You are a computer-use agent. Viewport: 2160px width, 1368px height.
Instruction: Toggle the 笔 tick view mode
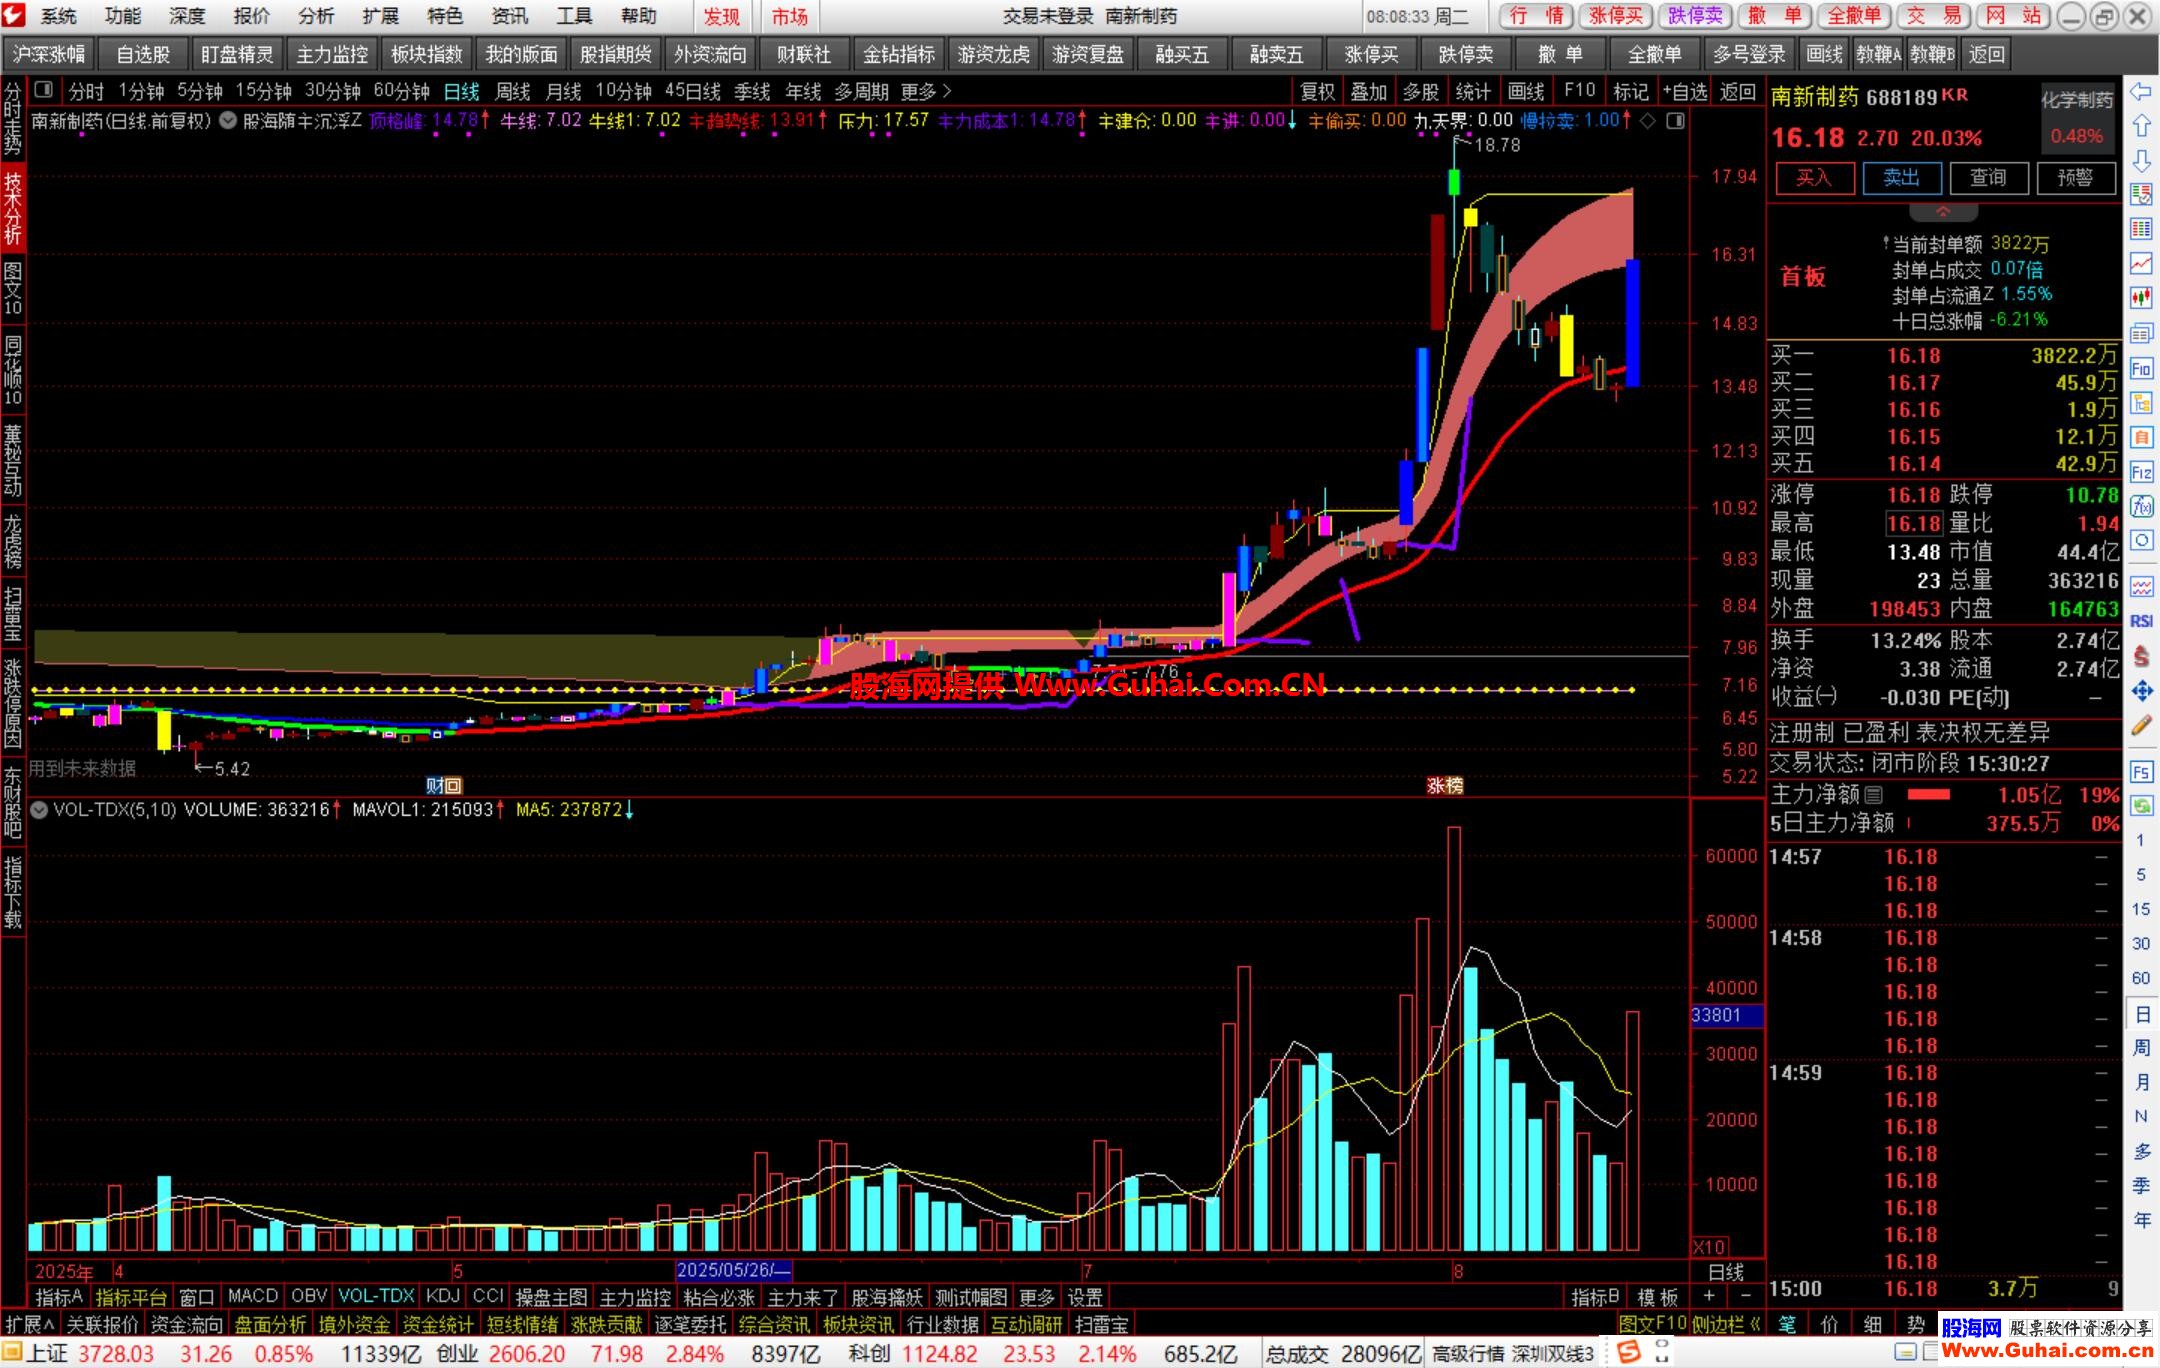pyautogui.click(x=1787, y=1324)
